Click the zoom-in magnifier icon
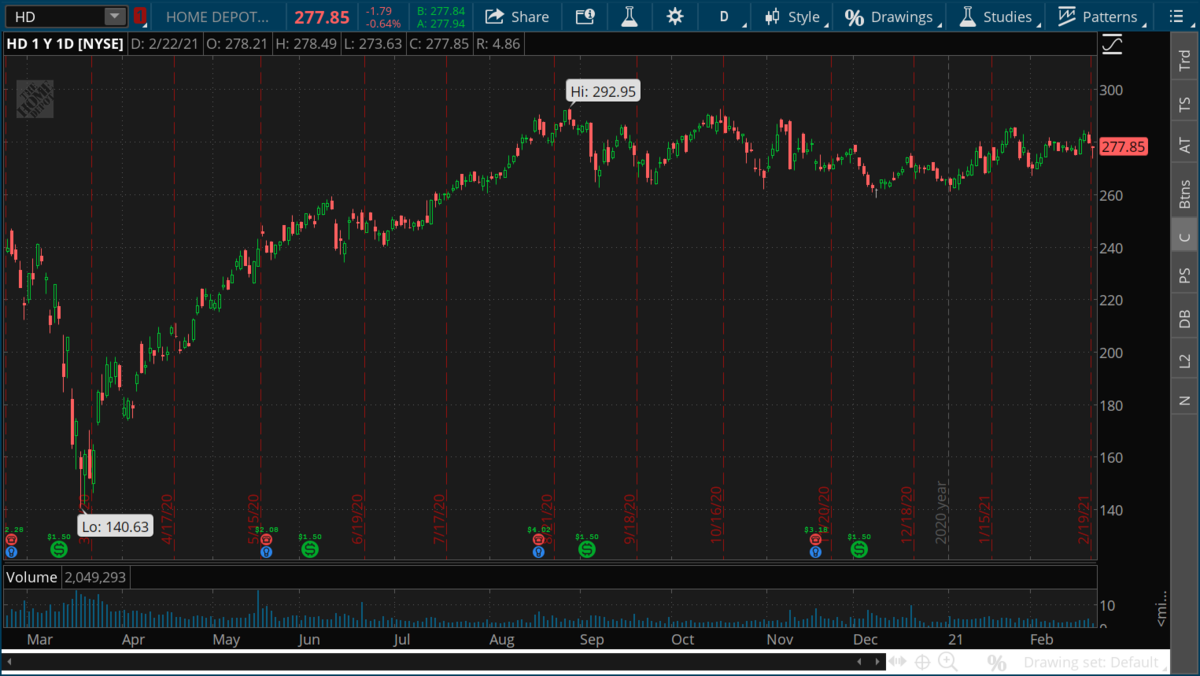Image resolution: width=1200 pixels, height=676 pixels. click(x=948, y=661)
